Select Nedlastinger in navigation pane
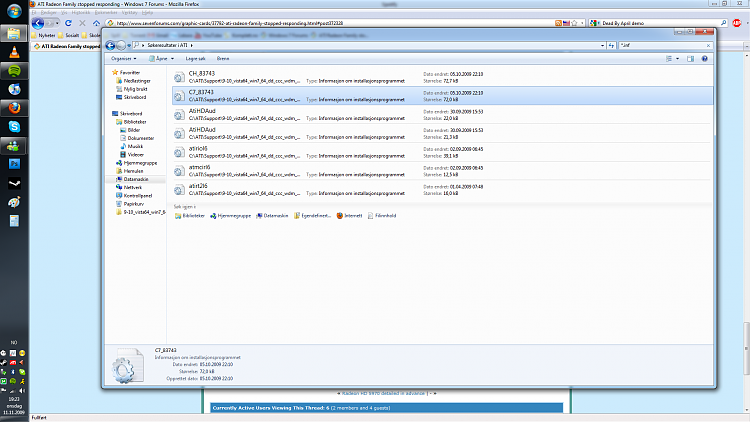This screenshot has height=422, width=750. coord(133,81)
